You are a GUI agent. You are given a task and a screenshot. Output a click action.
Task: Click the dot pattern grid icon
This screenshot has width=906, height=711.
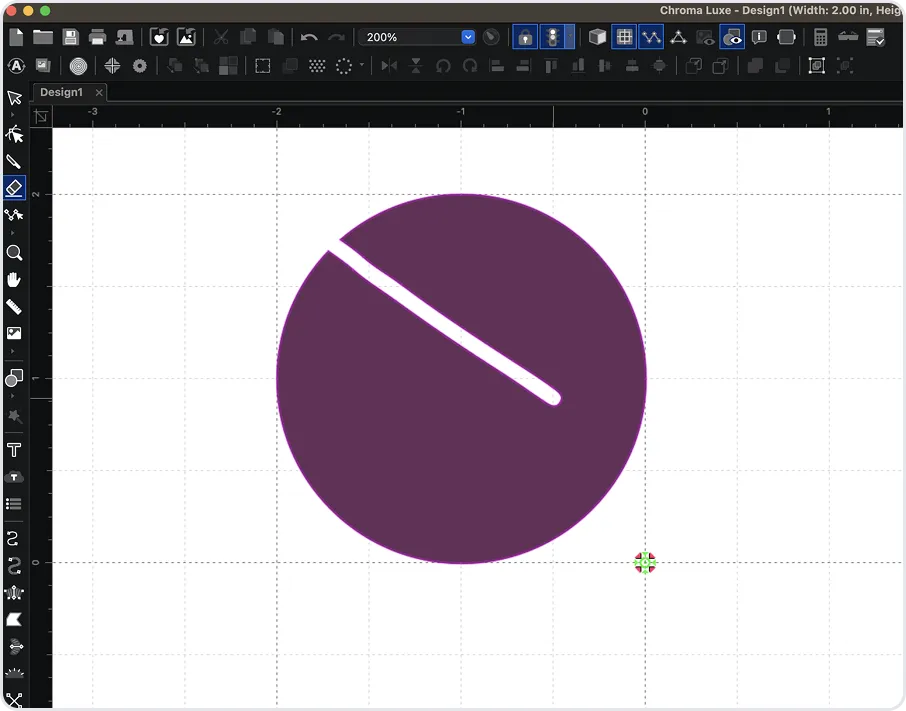[317, 66]
